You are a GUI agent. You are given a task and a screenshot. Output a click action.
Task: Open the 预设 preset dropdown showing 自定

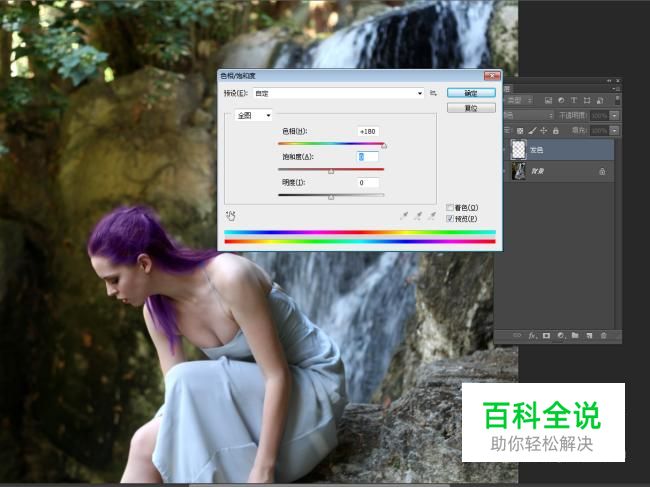click(339, 93)
